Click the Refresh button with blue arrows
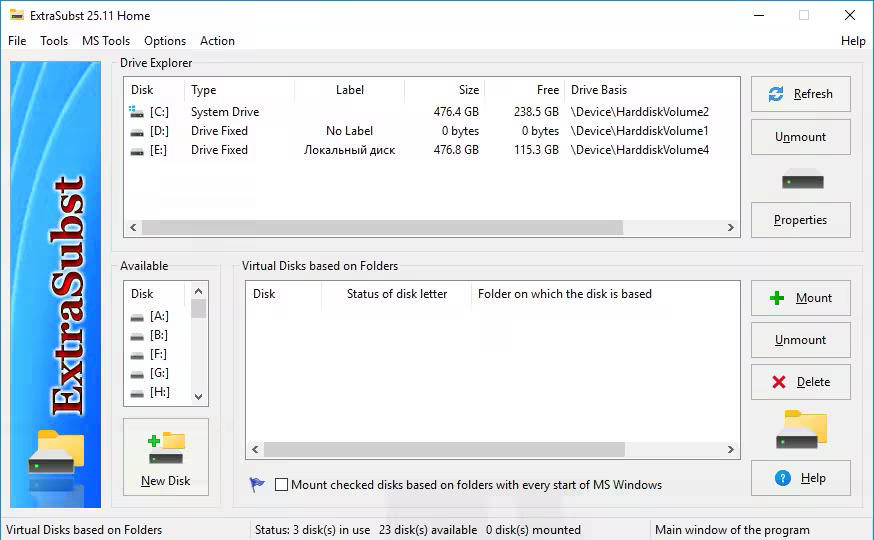 click(x=800, y=94)
